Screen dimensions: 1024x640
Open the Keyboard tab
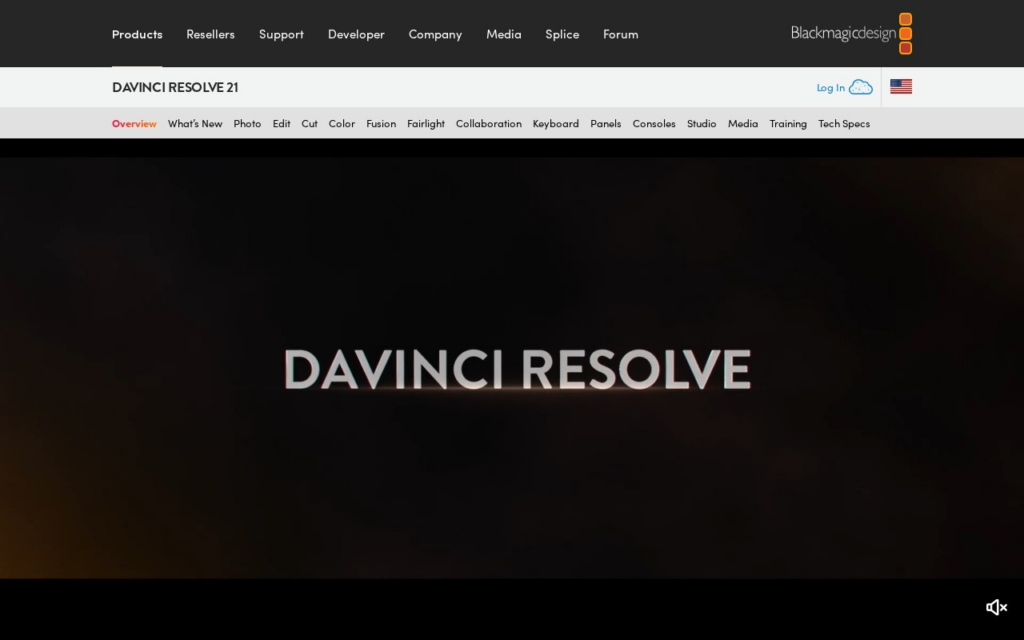(556, 123)
